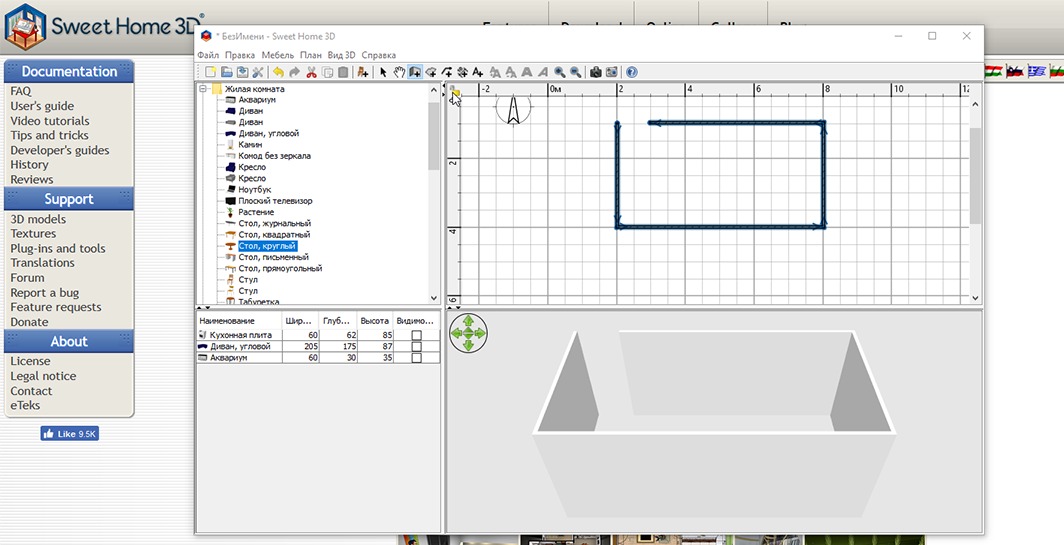Redo action with grey arrow icon
The height and width of the screenshot is (545, 1064).
click(294, 72)
